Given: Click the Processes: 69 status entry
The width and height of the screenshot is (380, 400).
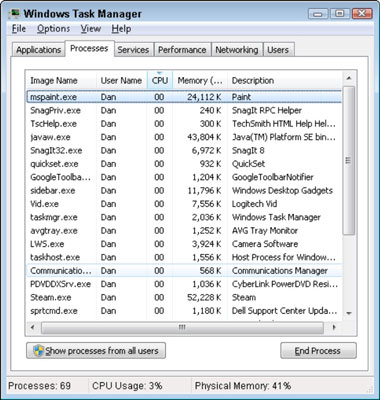Looking at the screenshot, I should [40, 386].
